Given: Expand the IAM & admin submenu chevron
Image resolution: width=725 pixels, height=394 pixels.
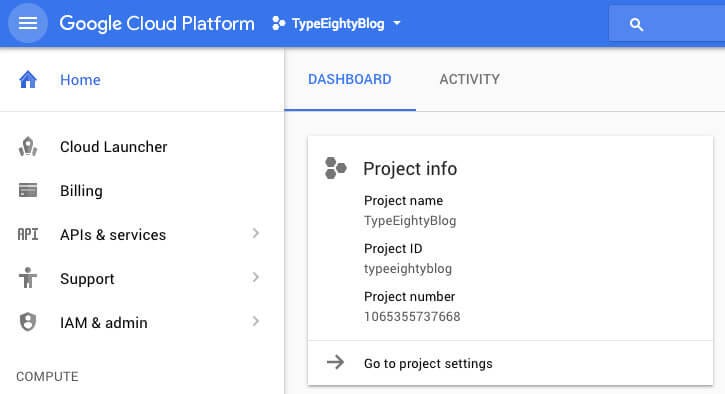Looking at the screenshot, I should (256, 321).
